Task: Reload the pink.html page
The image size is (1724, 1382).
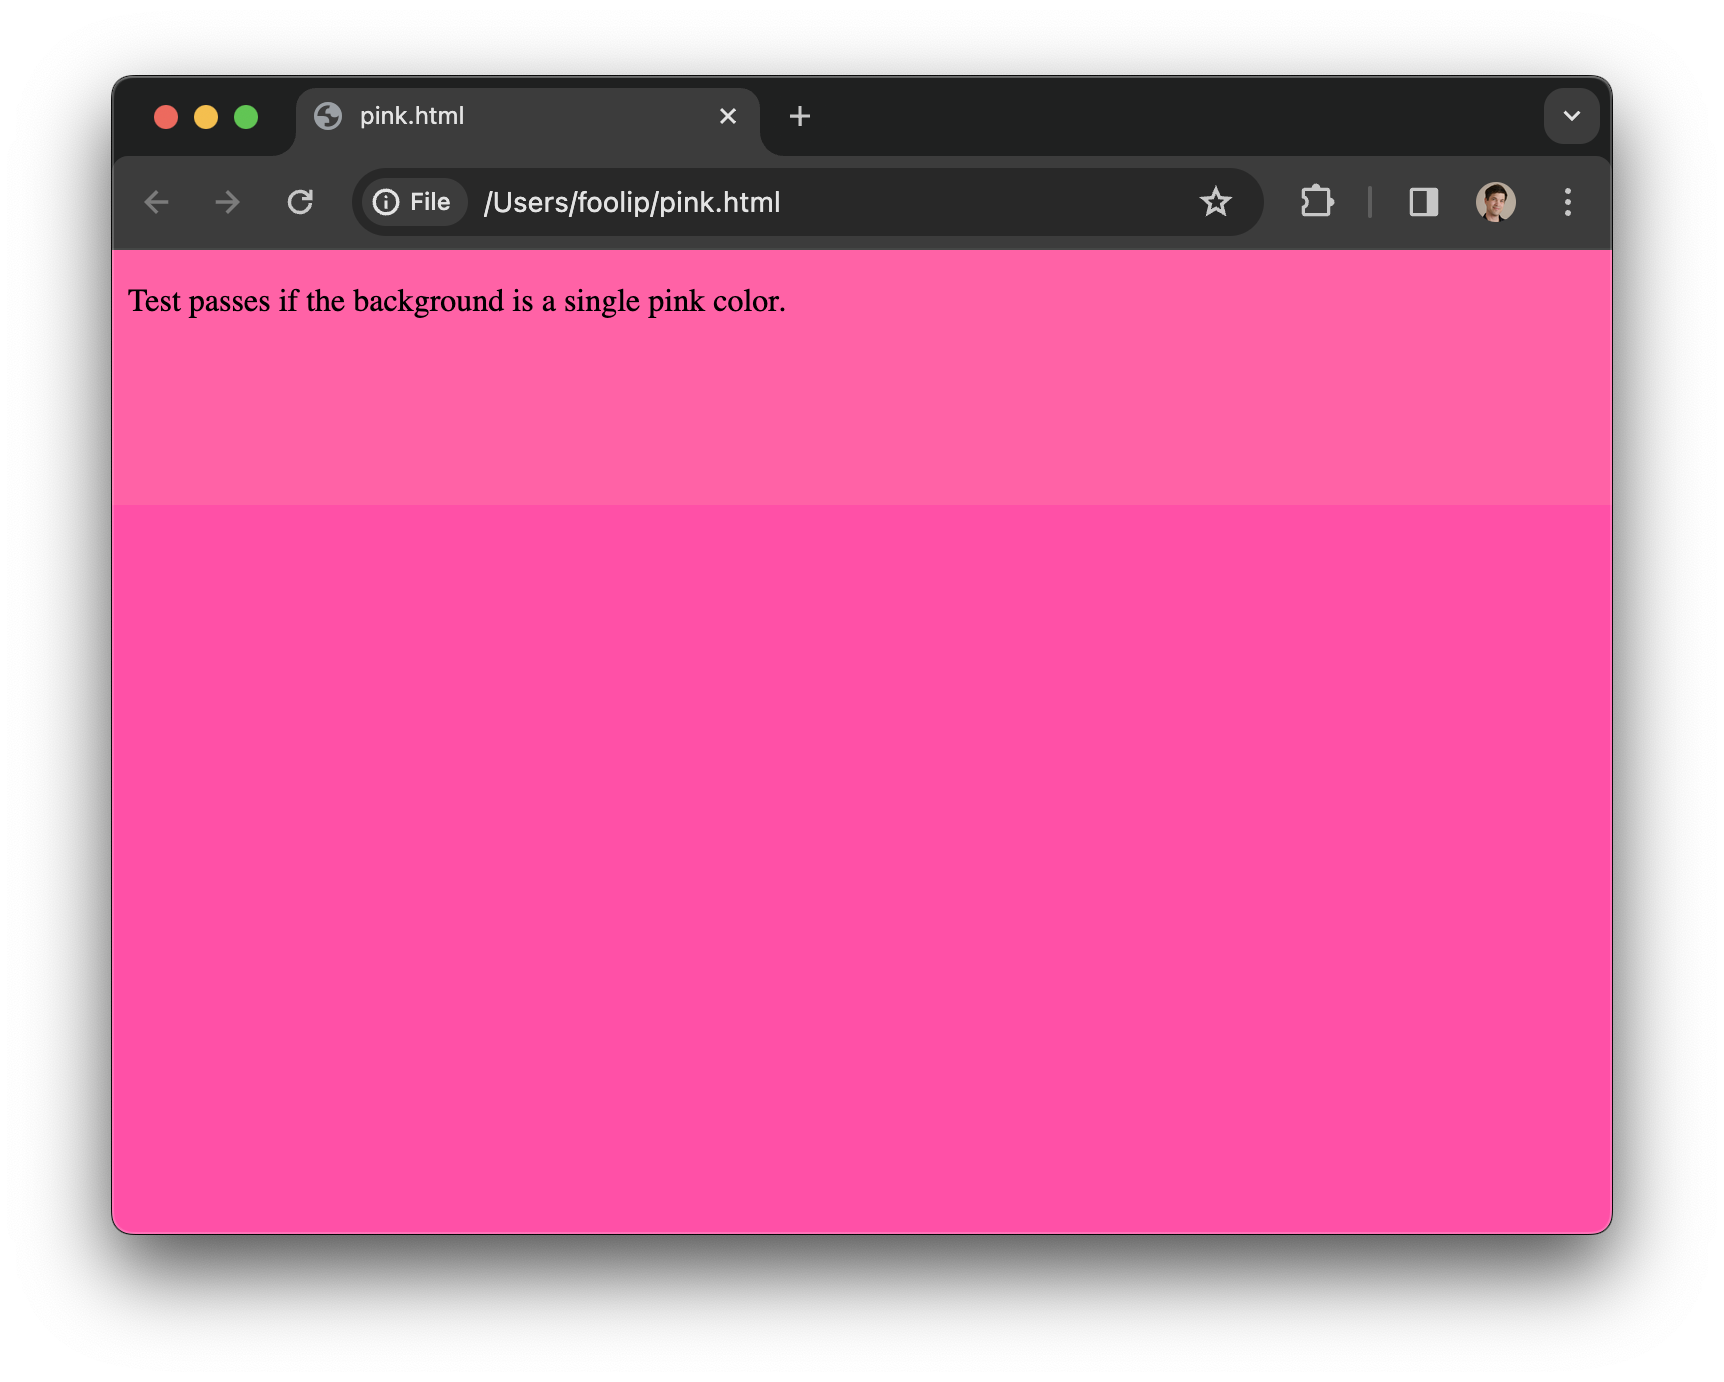Action: click(300, 203)
